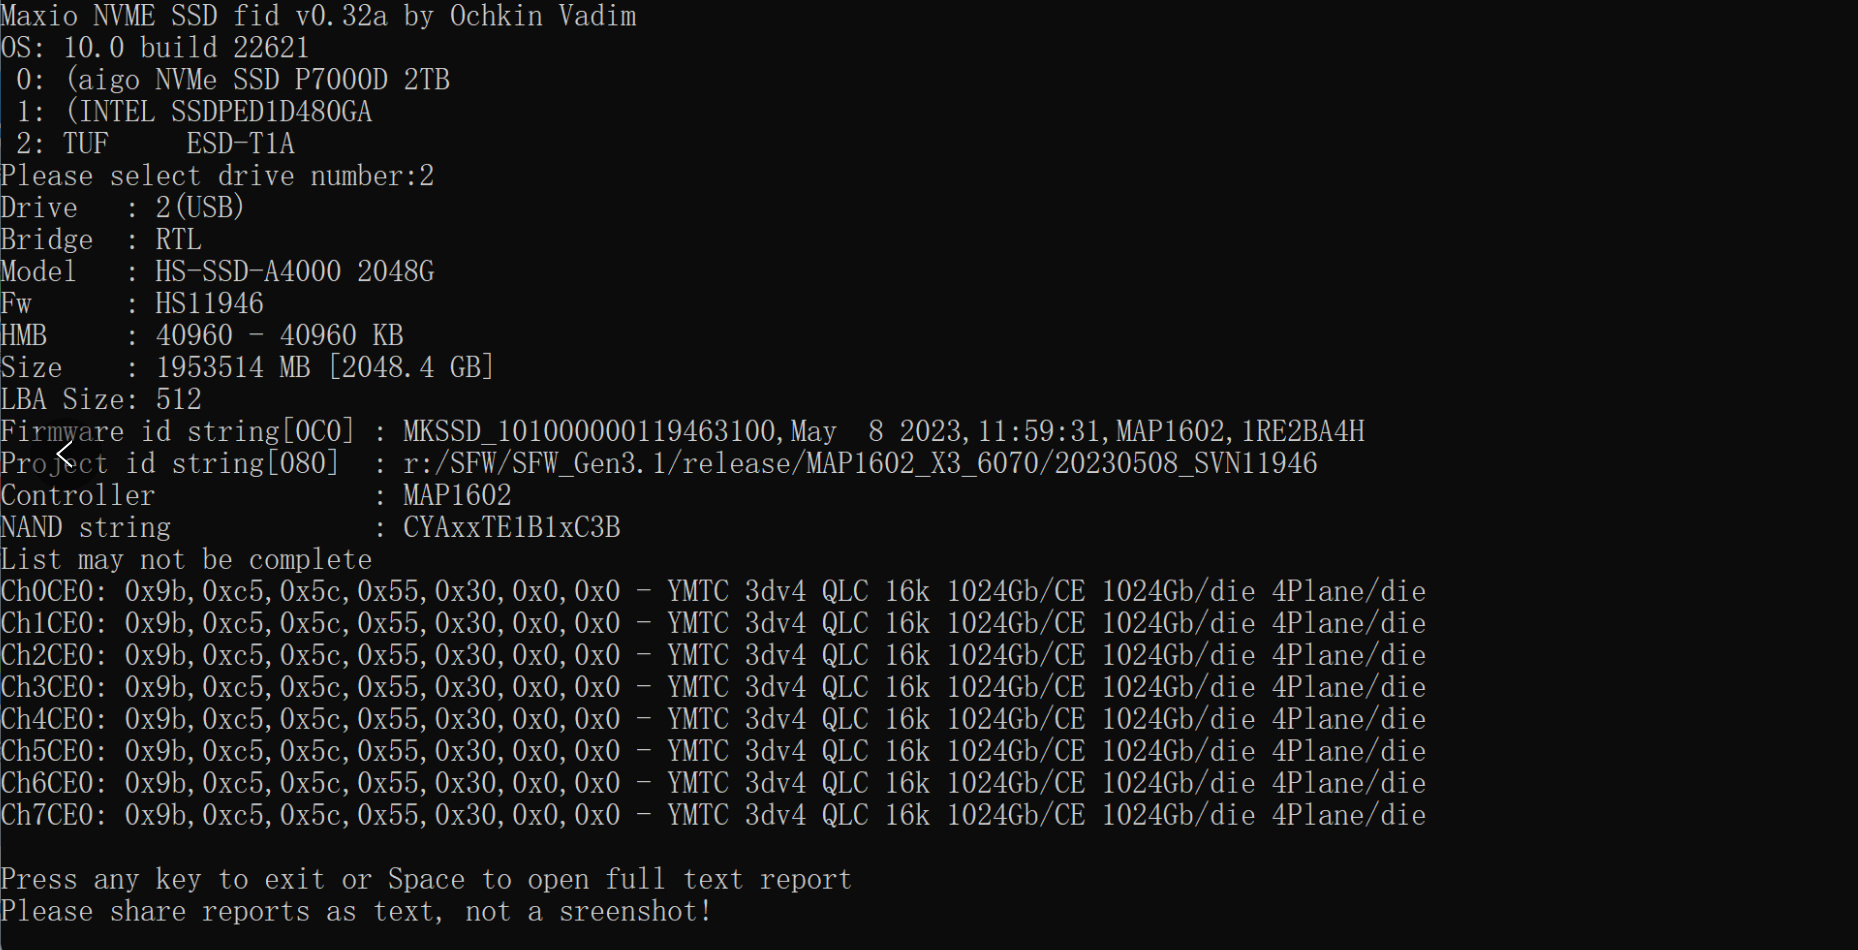The height and width of the screenshot is (950, 1858).
Task: Click the HMB 40960 KB line
Action: click(202, 336)
